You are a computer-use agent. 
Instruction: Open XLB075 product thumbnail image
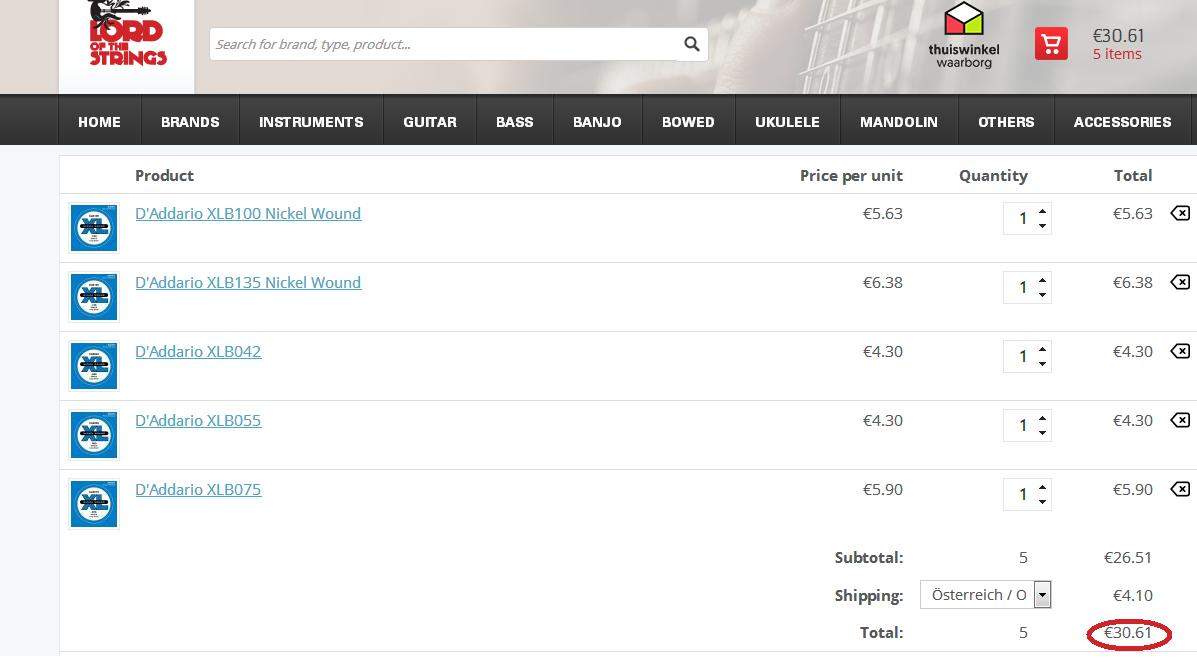pyautogui.click(x=94, y=503)
